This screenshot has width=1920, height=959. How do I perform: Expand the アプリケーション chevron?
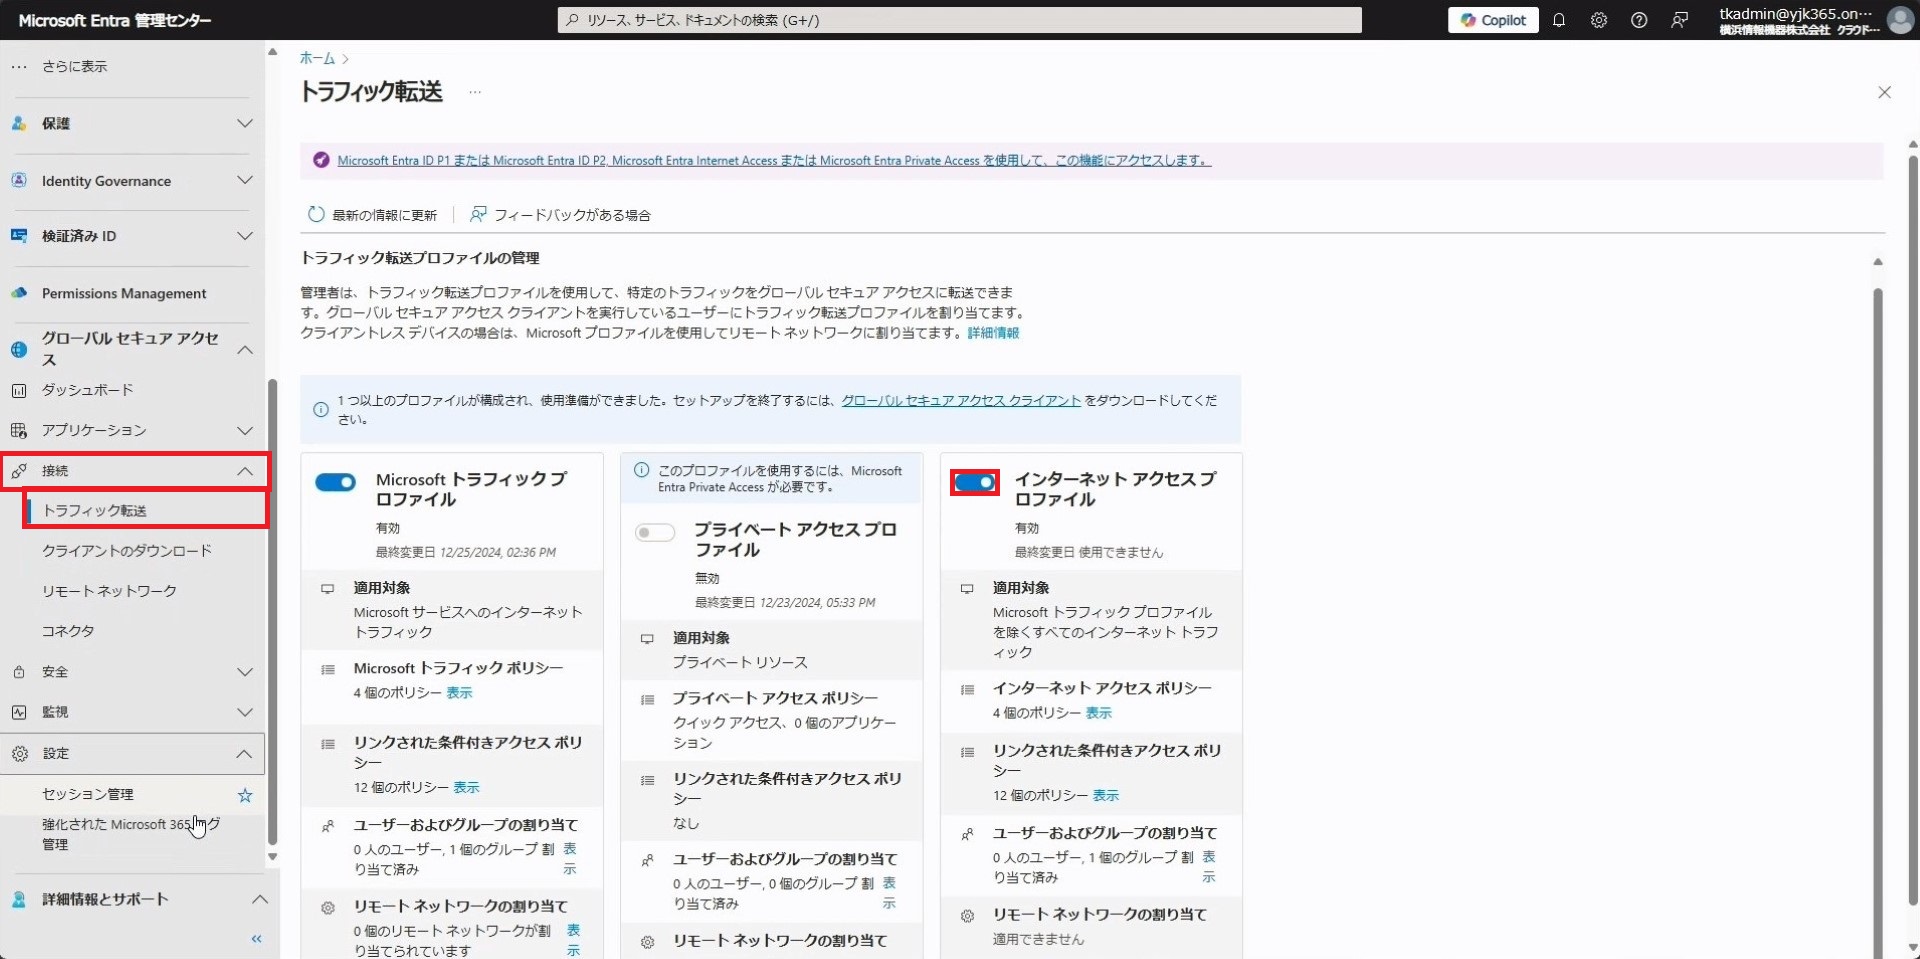pyautogui.click(x=245, y=431)
